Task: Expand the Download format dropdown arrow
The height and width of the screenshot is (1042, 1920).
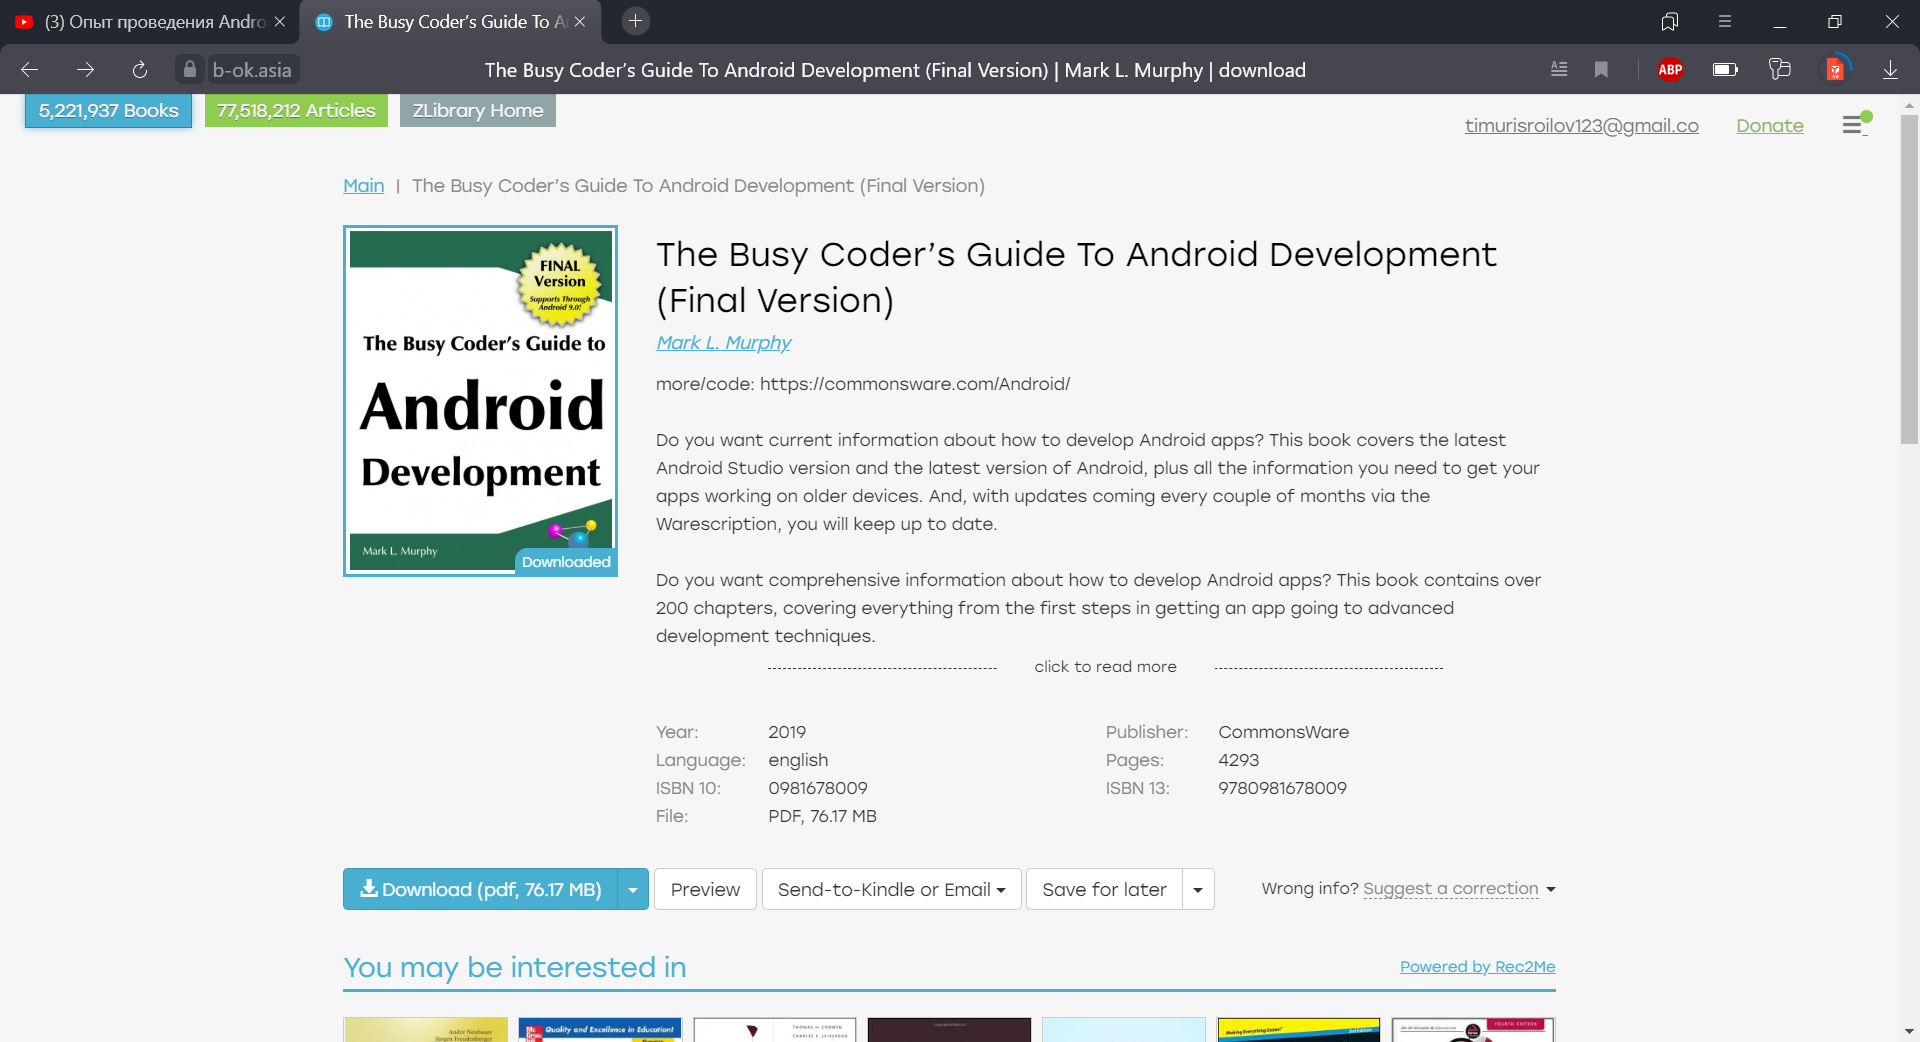Action: tap(633, 889)
